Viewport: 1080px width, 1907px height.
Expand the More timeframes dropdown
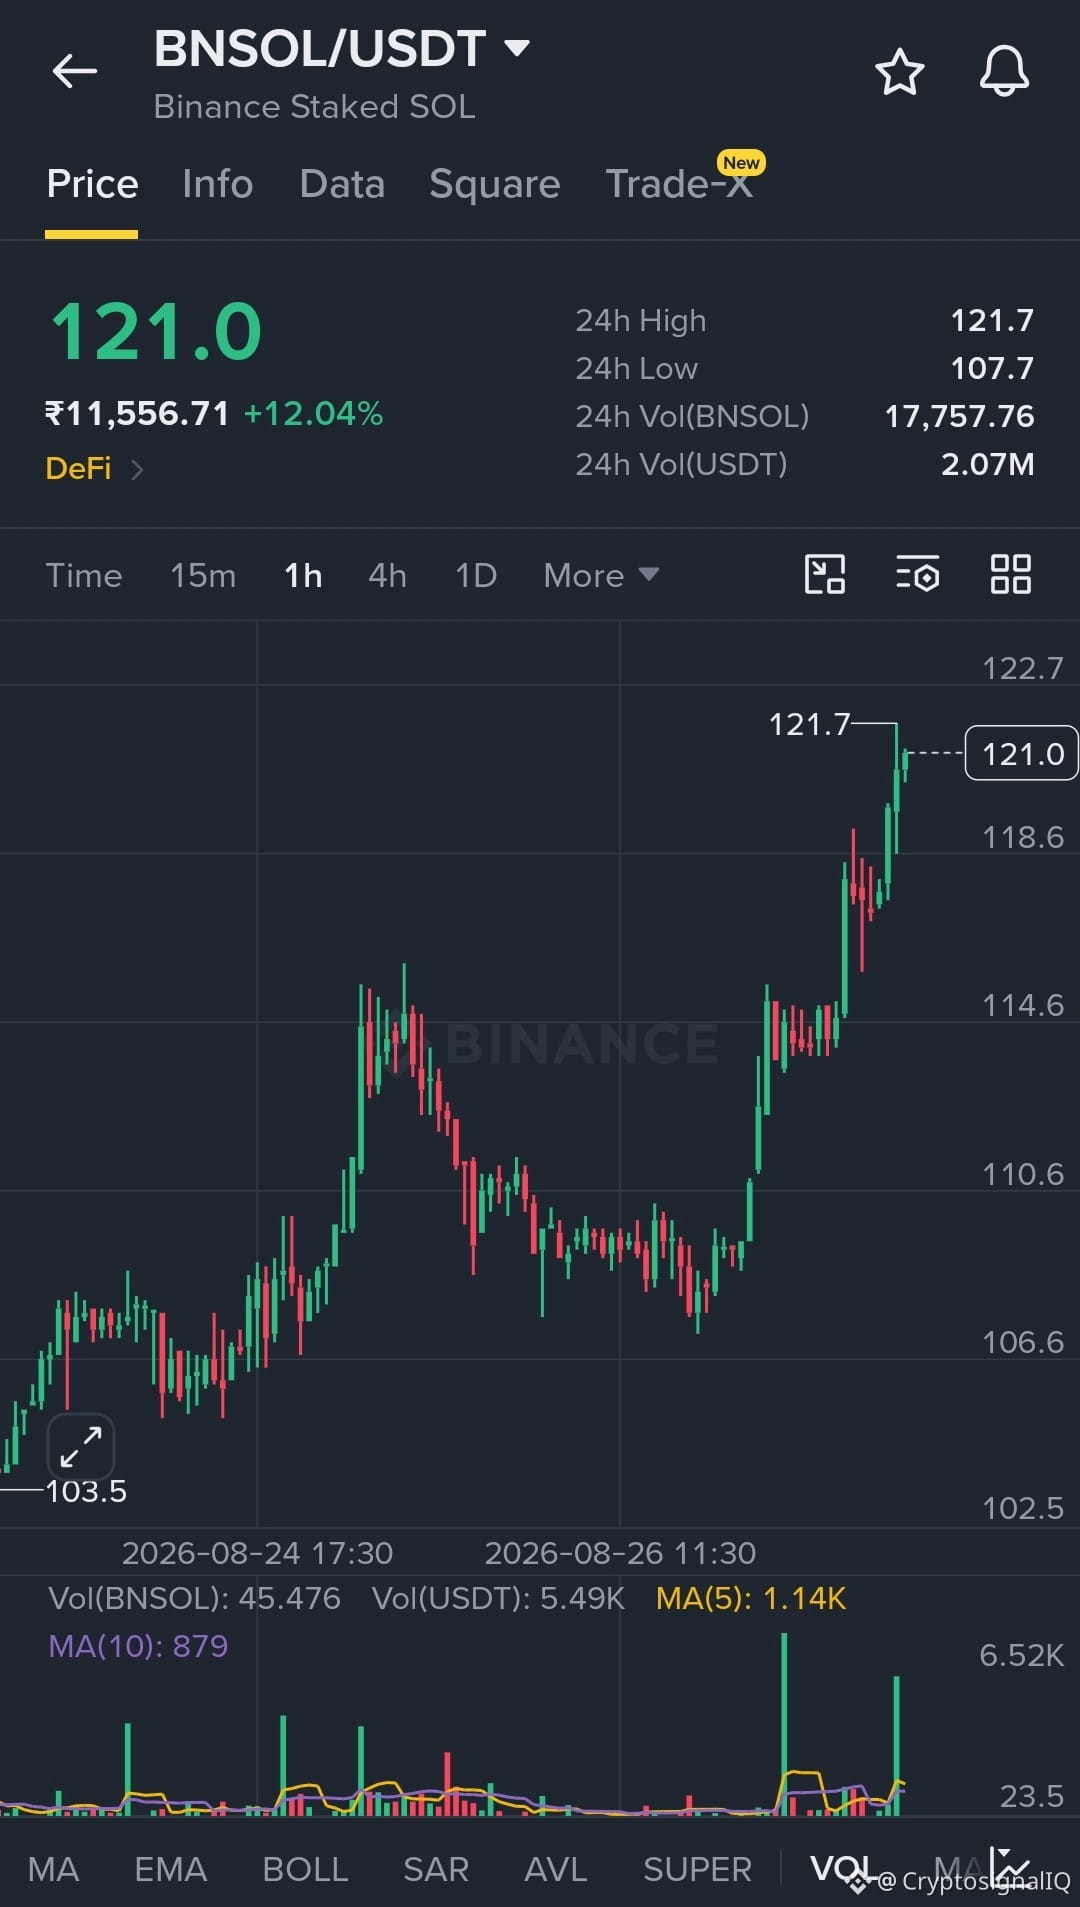pyautogui.click(x=601, y=576)
